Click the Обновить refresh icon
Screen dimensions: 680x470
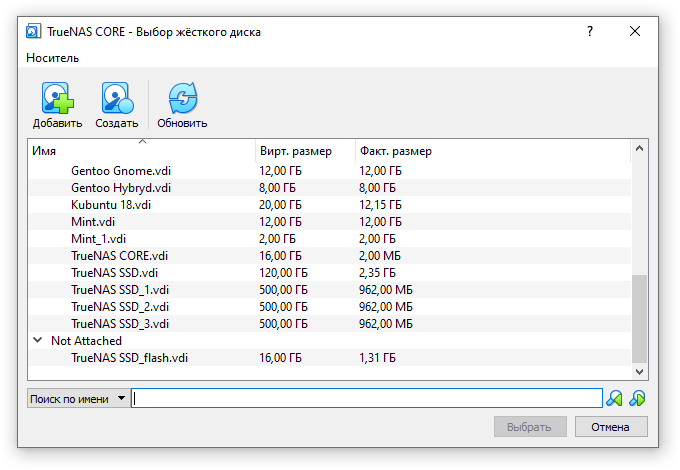[183, 98]
